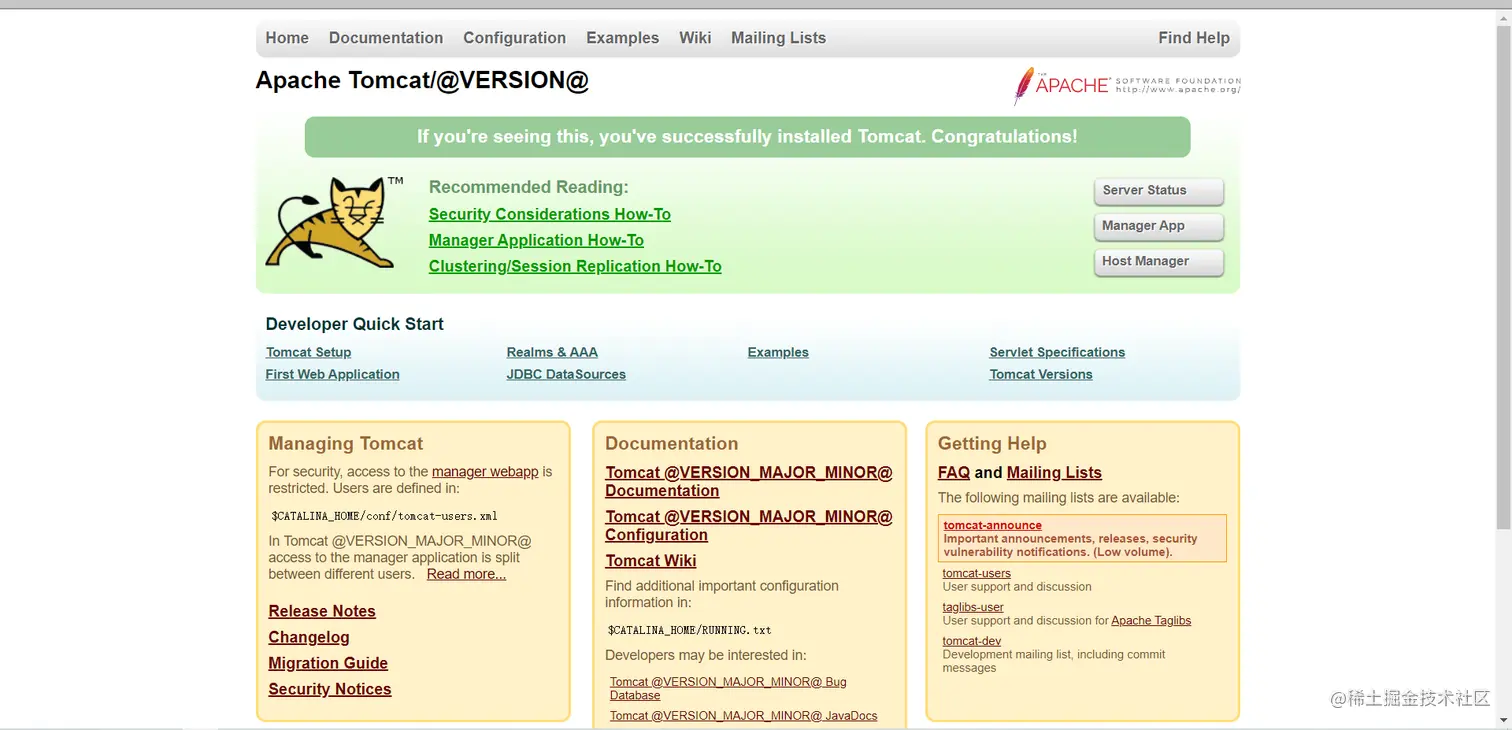Click Find Help in the top bar

[x=1194, y=38]
